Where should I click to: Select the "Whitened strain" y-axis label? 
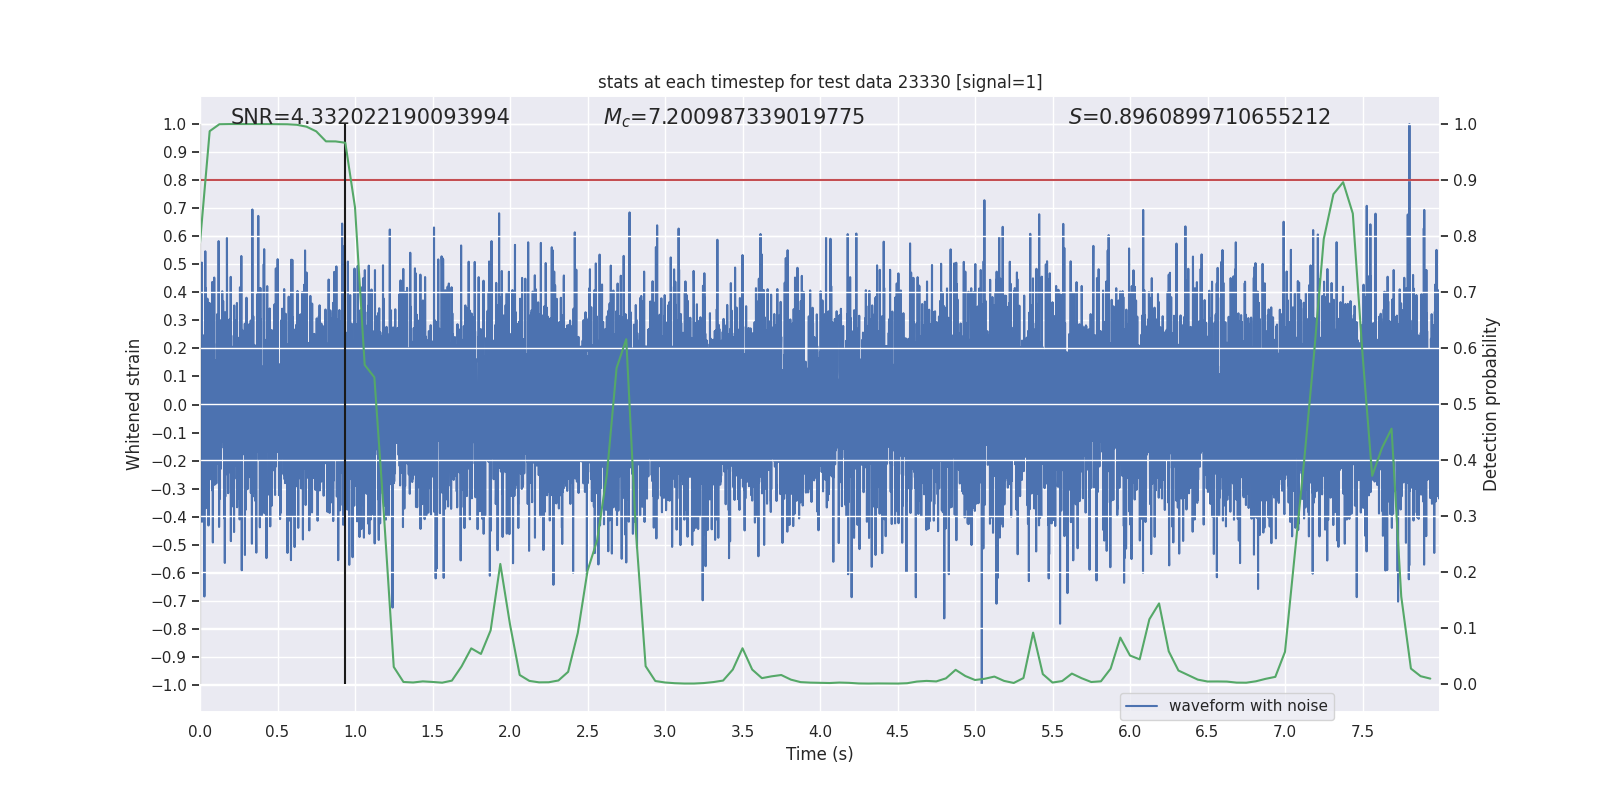click(133, 405)
